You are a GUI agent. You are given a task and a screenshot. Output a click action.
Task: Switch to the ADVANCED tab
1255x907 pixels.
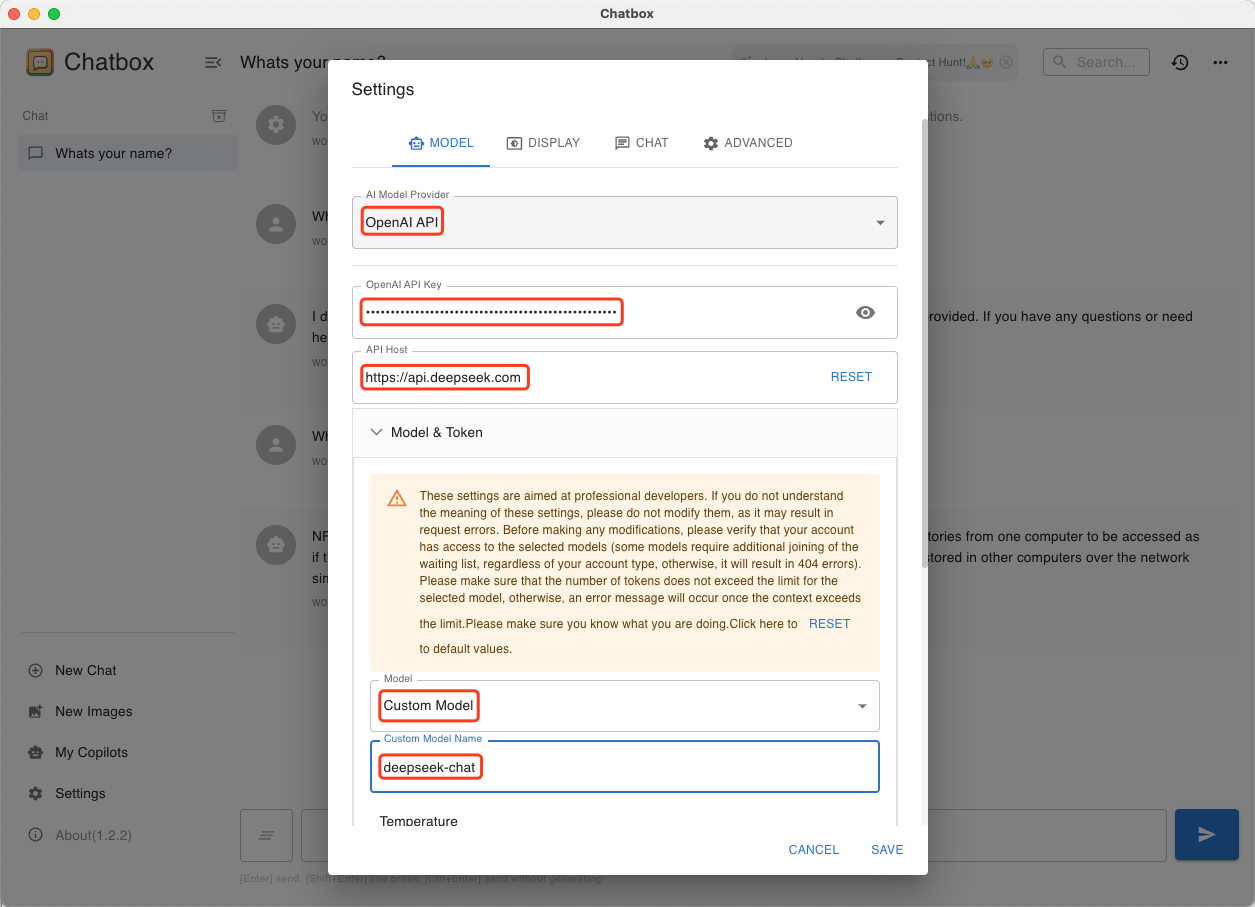coord(748,142)
